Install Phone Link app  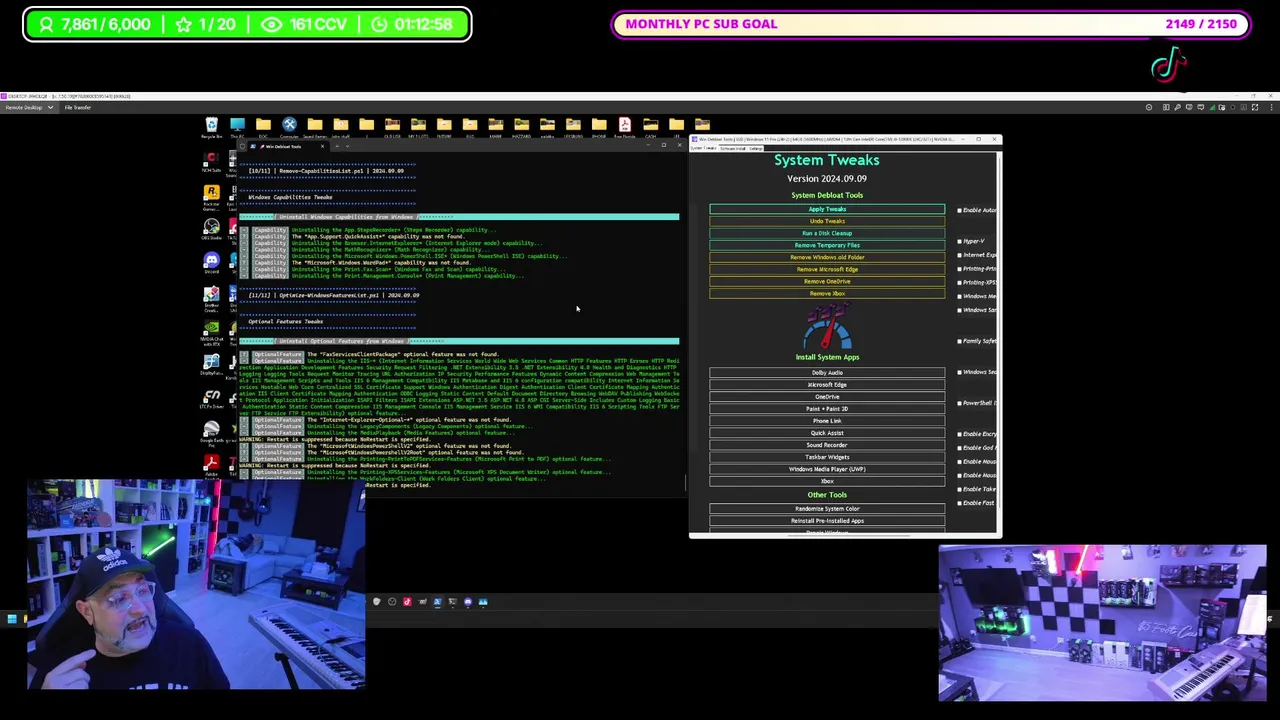pos(827,420)
